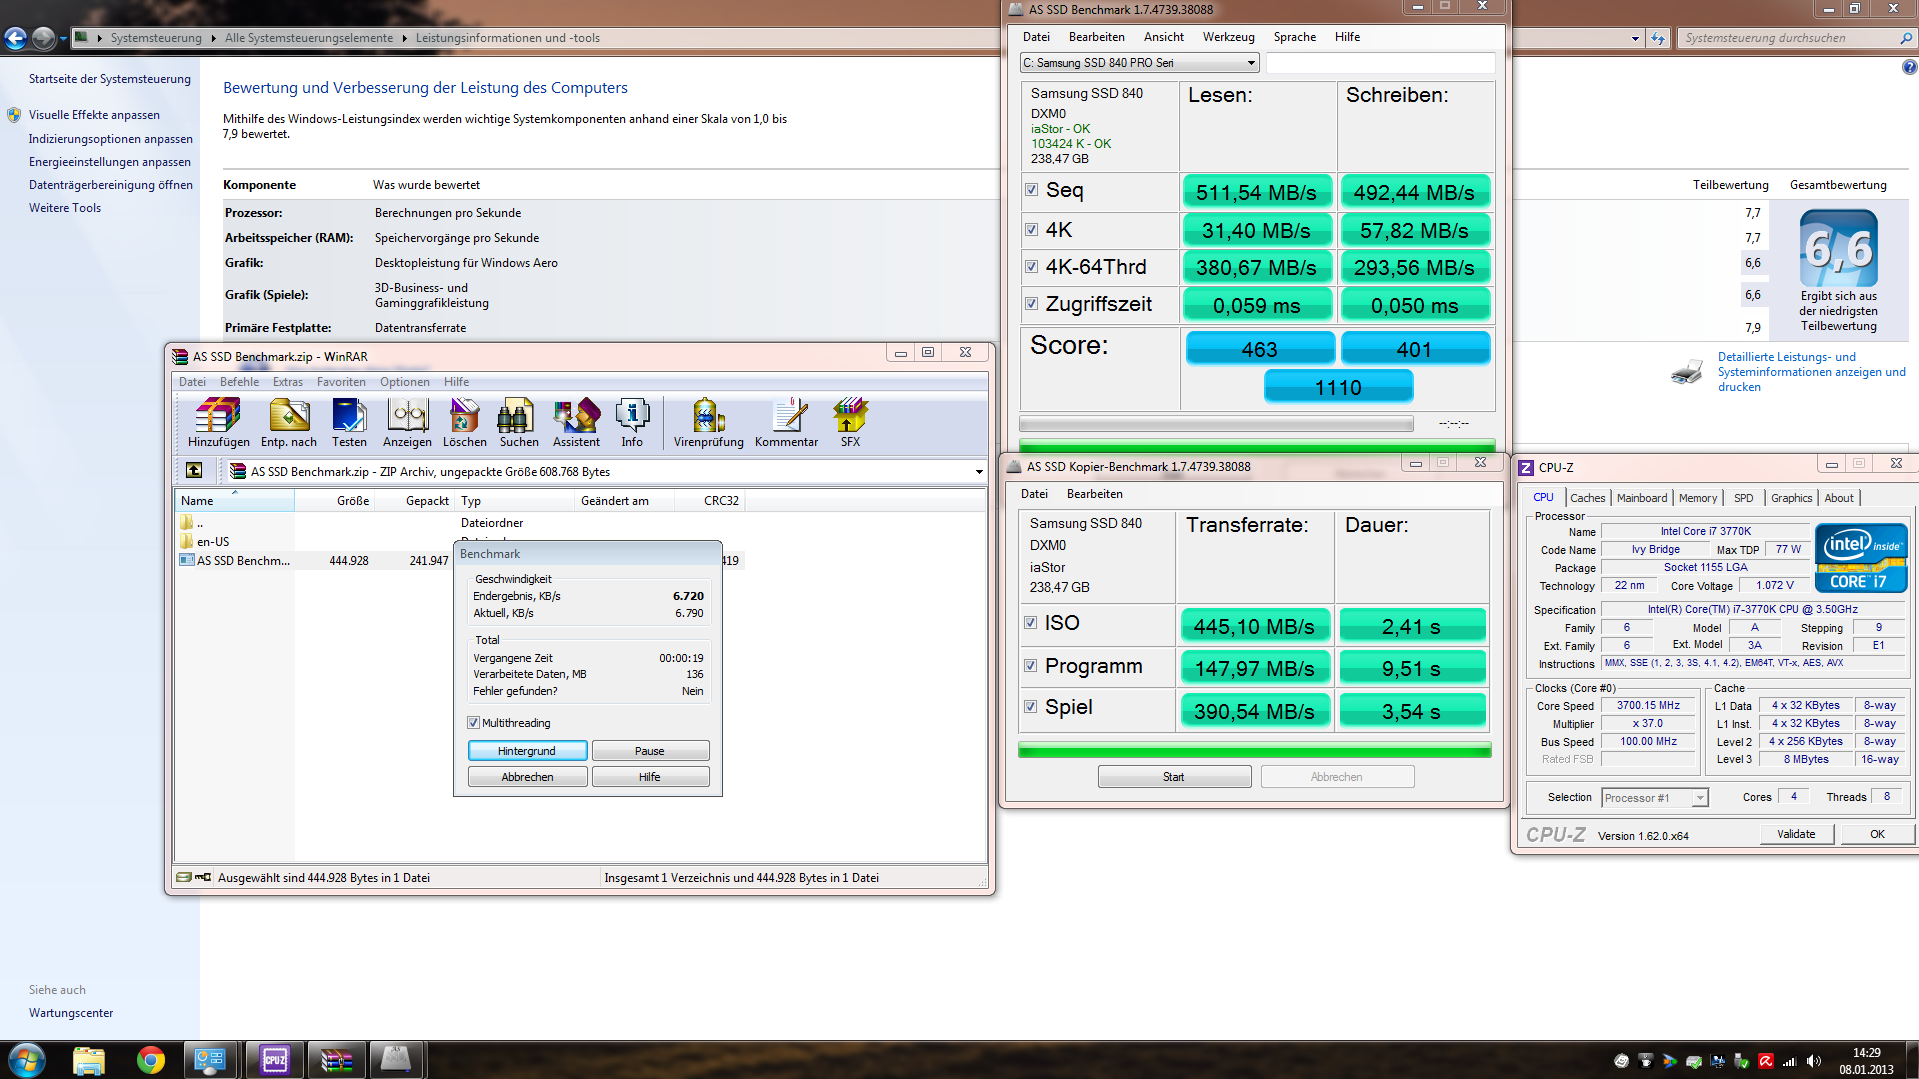Image resolution: width=1919 pixels, height=1079 pixels.
Task: Go back with the Control Panel back arrow
Action: [x=16, y=38]
